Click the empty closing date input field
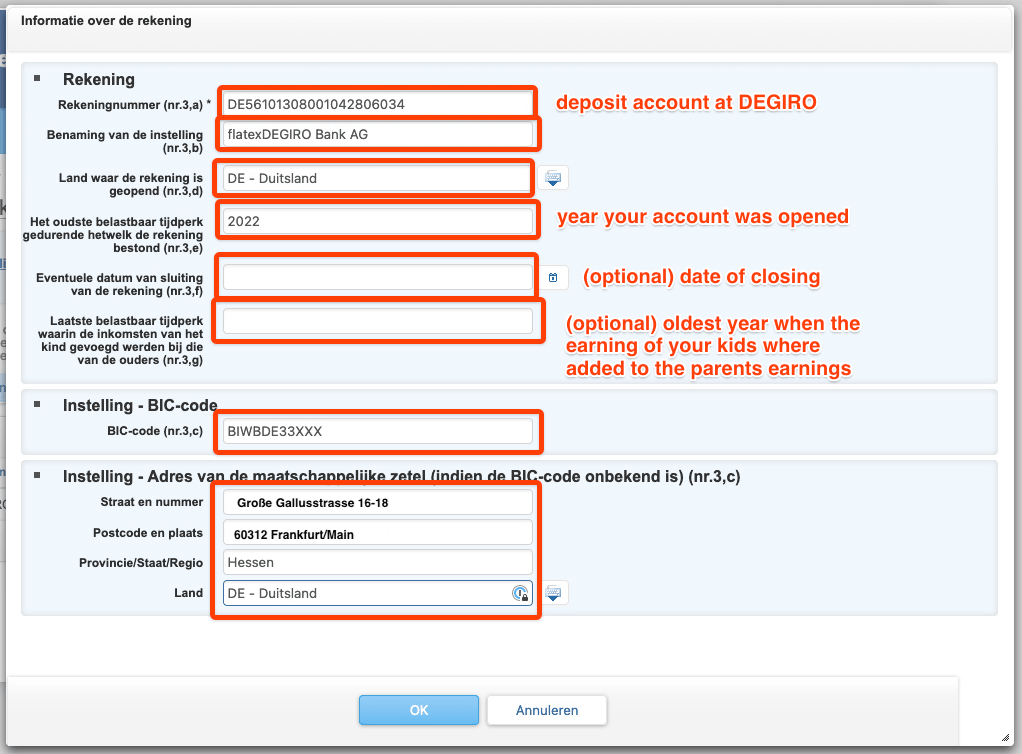Image resolution: width=1022 pixels, height=754 pixels. 377,277
